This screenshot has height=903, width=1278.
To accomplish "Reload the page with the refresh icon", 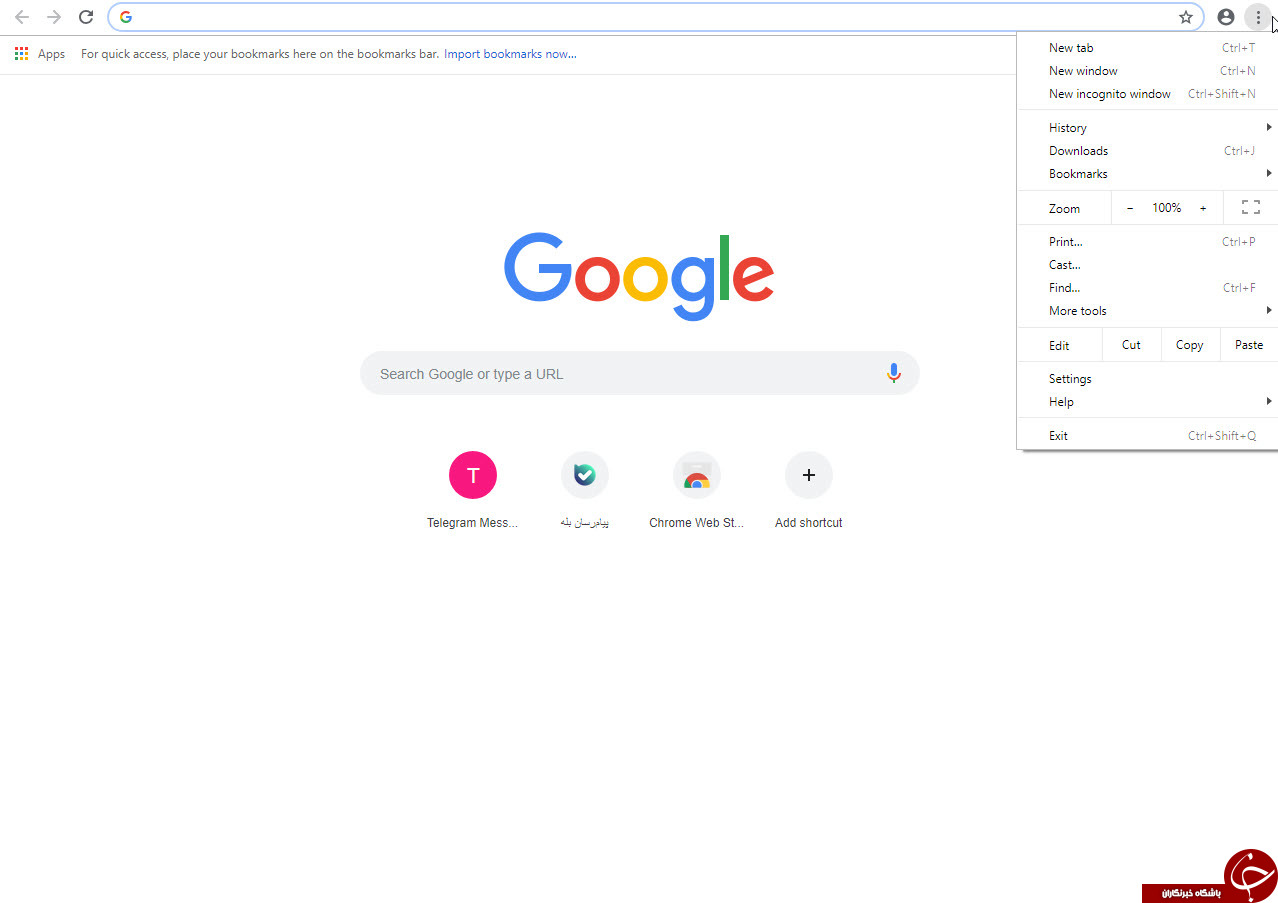I will [86, 17].
